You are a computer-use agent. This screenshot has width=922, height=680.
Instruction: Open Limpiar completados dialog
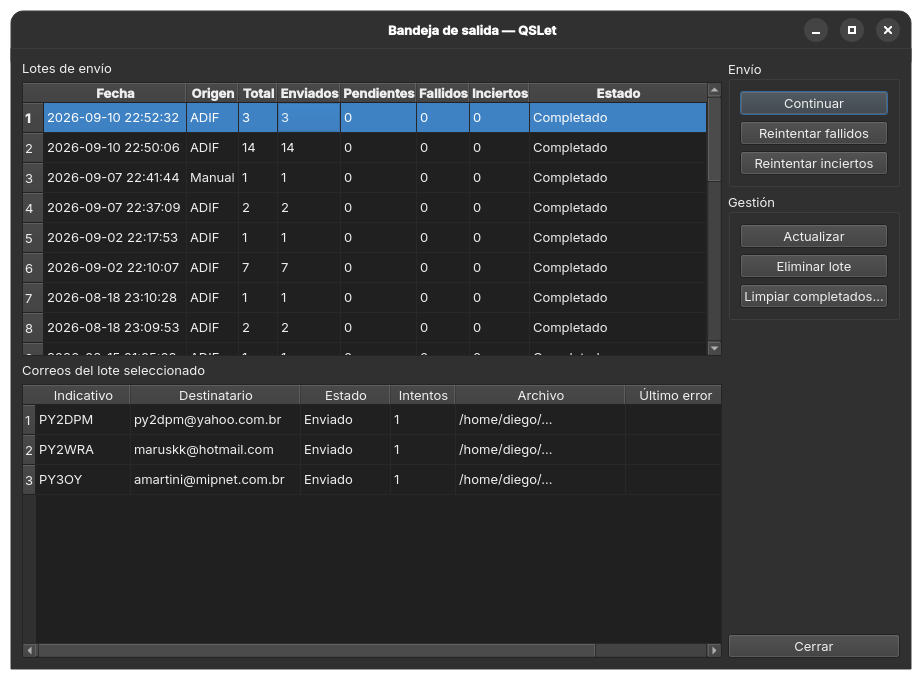point(813,296)
